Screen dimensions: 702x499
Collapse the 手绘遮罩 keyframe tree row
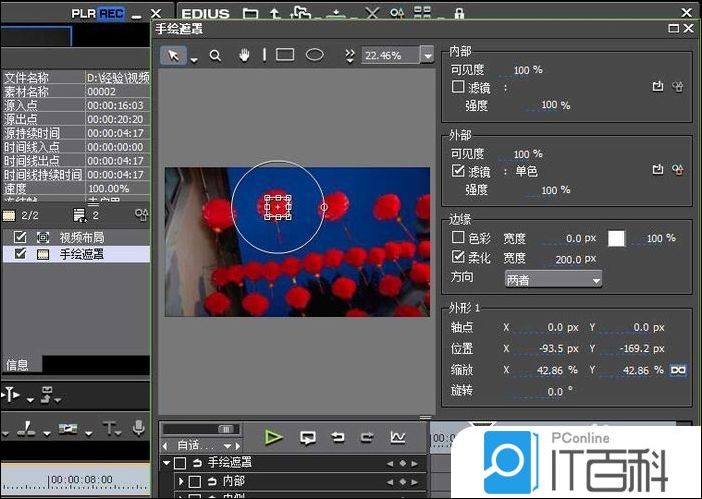166,463
